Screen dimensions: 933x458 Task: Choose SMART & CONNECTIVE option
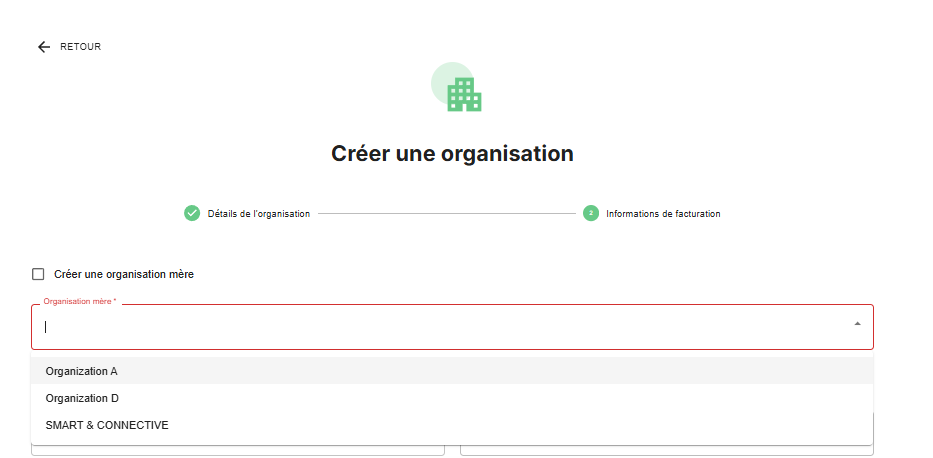452,425
